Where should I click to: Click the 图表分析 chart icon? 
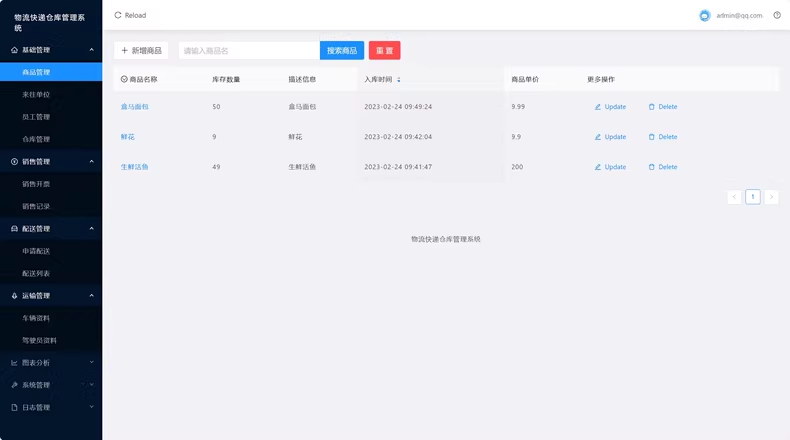(x=14, y=363)
